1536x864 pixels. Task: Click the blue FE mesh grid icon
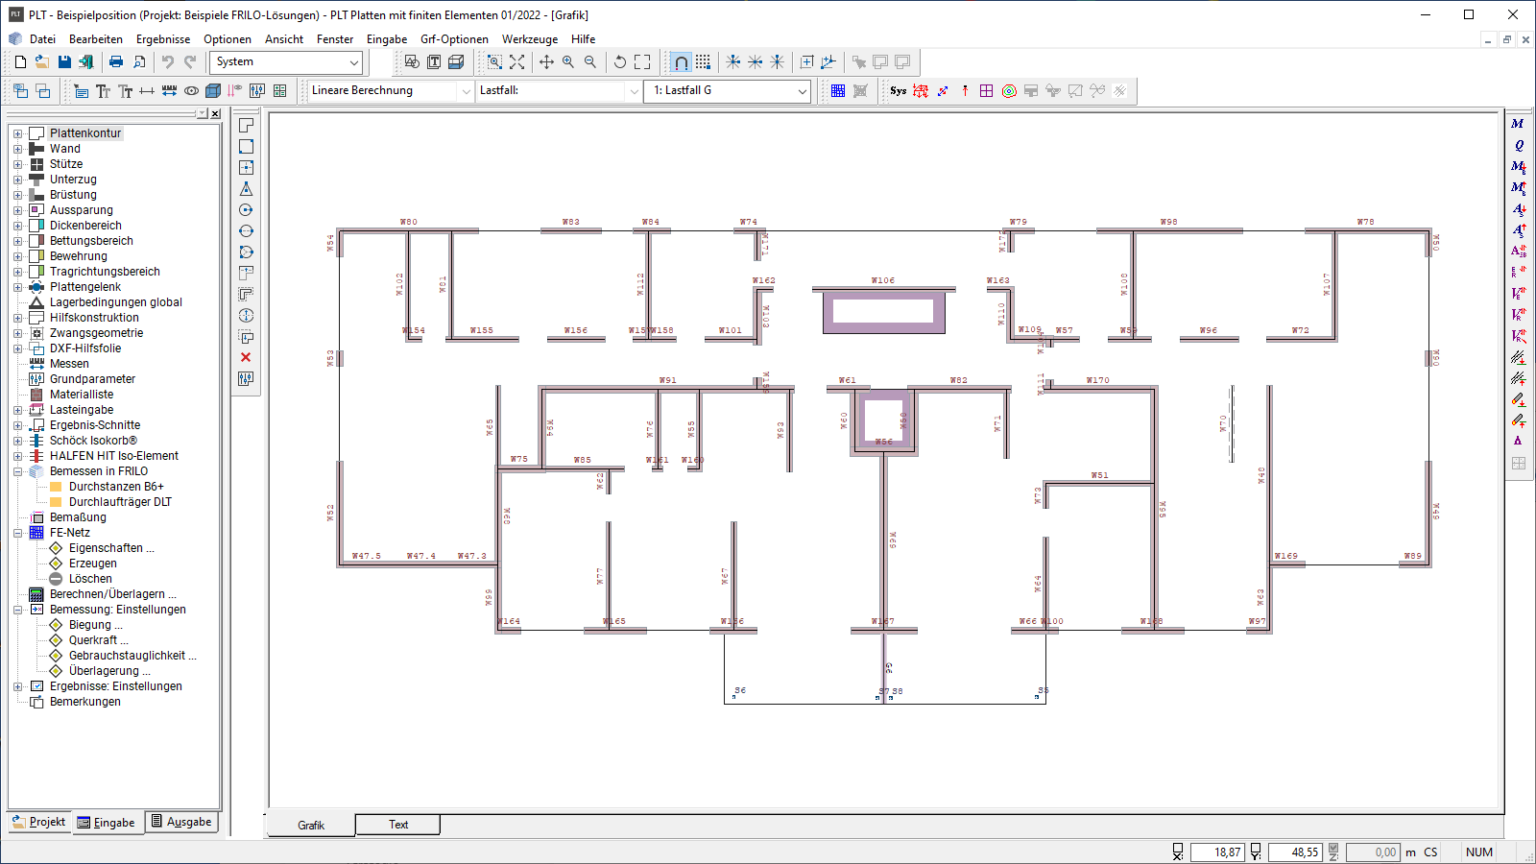[x=838, y=91]
